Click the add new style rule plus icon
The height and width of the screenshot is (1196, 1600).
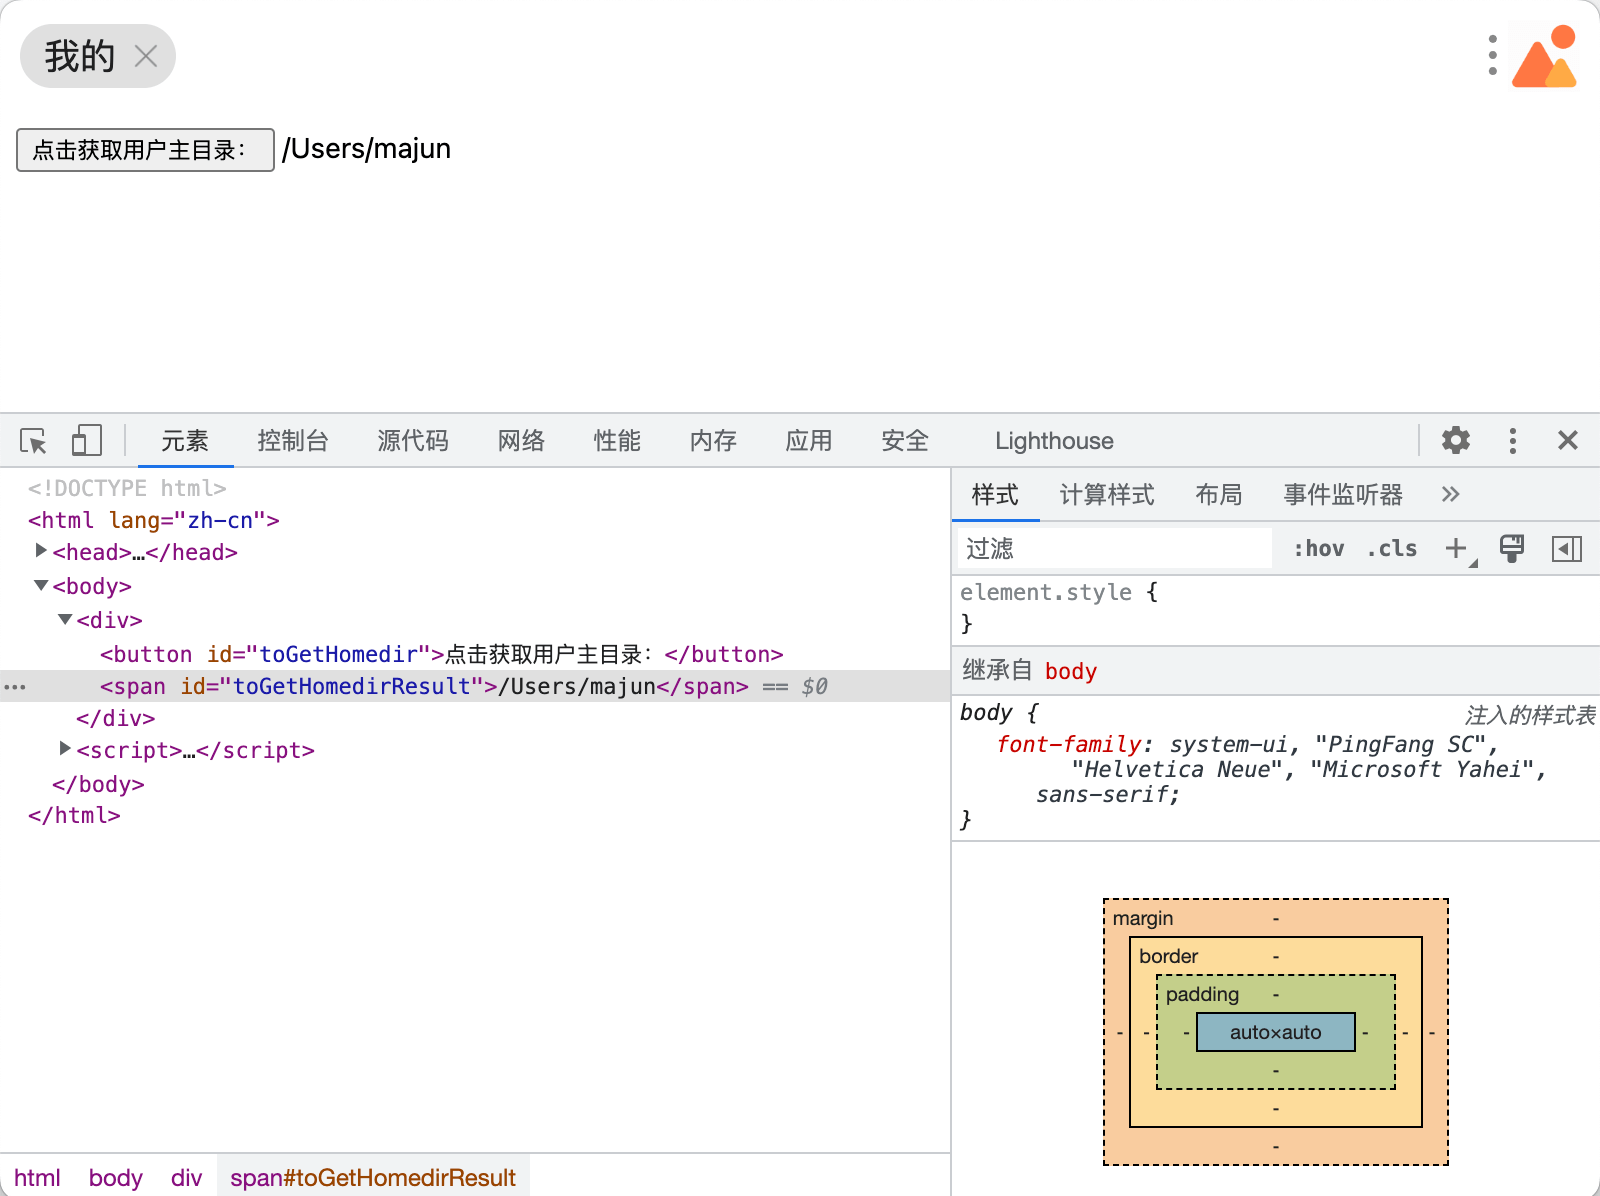pos(1456,548)
